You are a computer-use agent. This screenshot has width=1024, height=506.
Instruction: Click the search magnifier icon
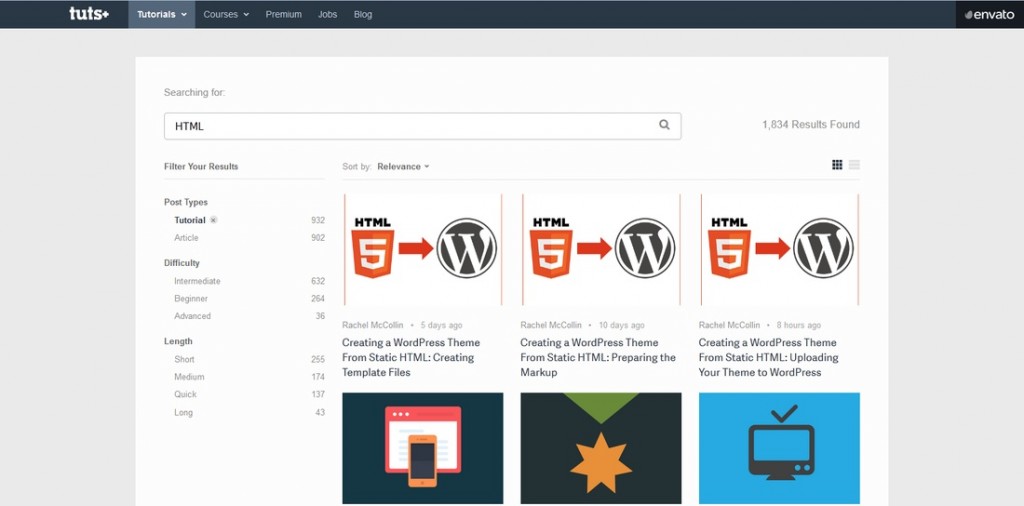pyautogui.click(x=664, y=125)
